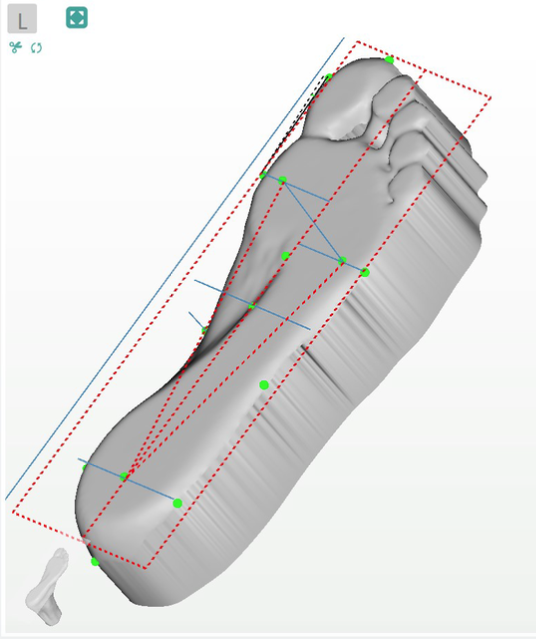This screenshot has width=536, height=639.
Task: Click the green marker on the heel's inner edge
Action: [84, 467]
